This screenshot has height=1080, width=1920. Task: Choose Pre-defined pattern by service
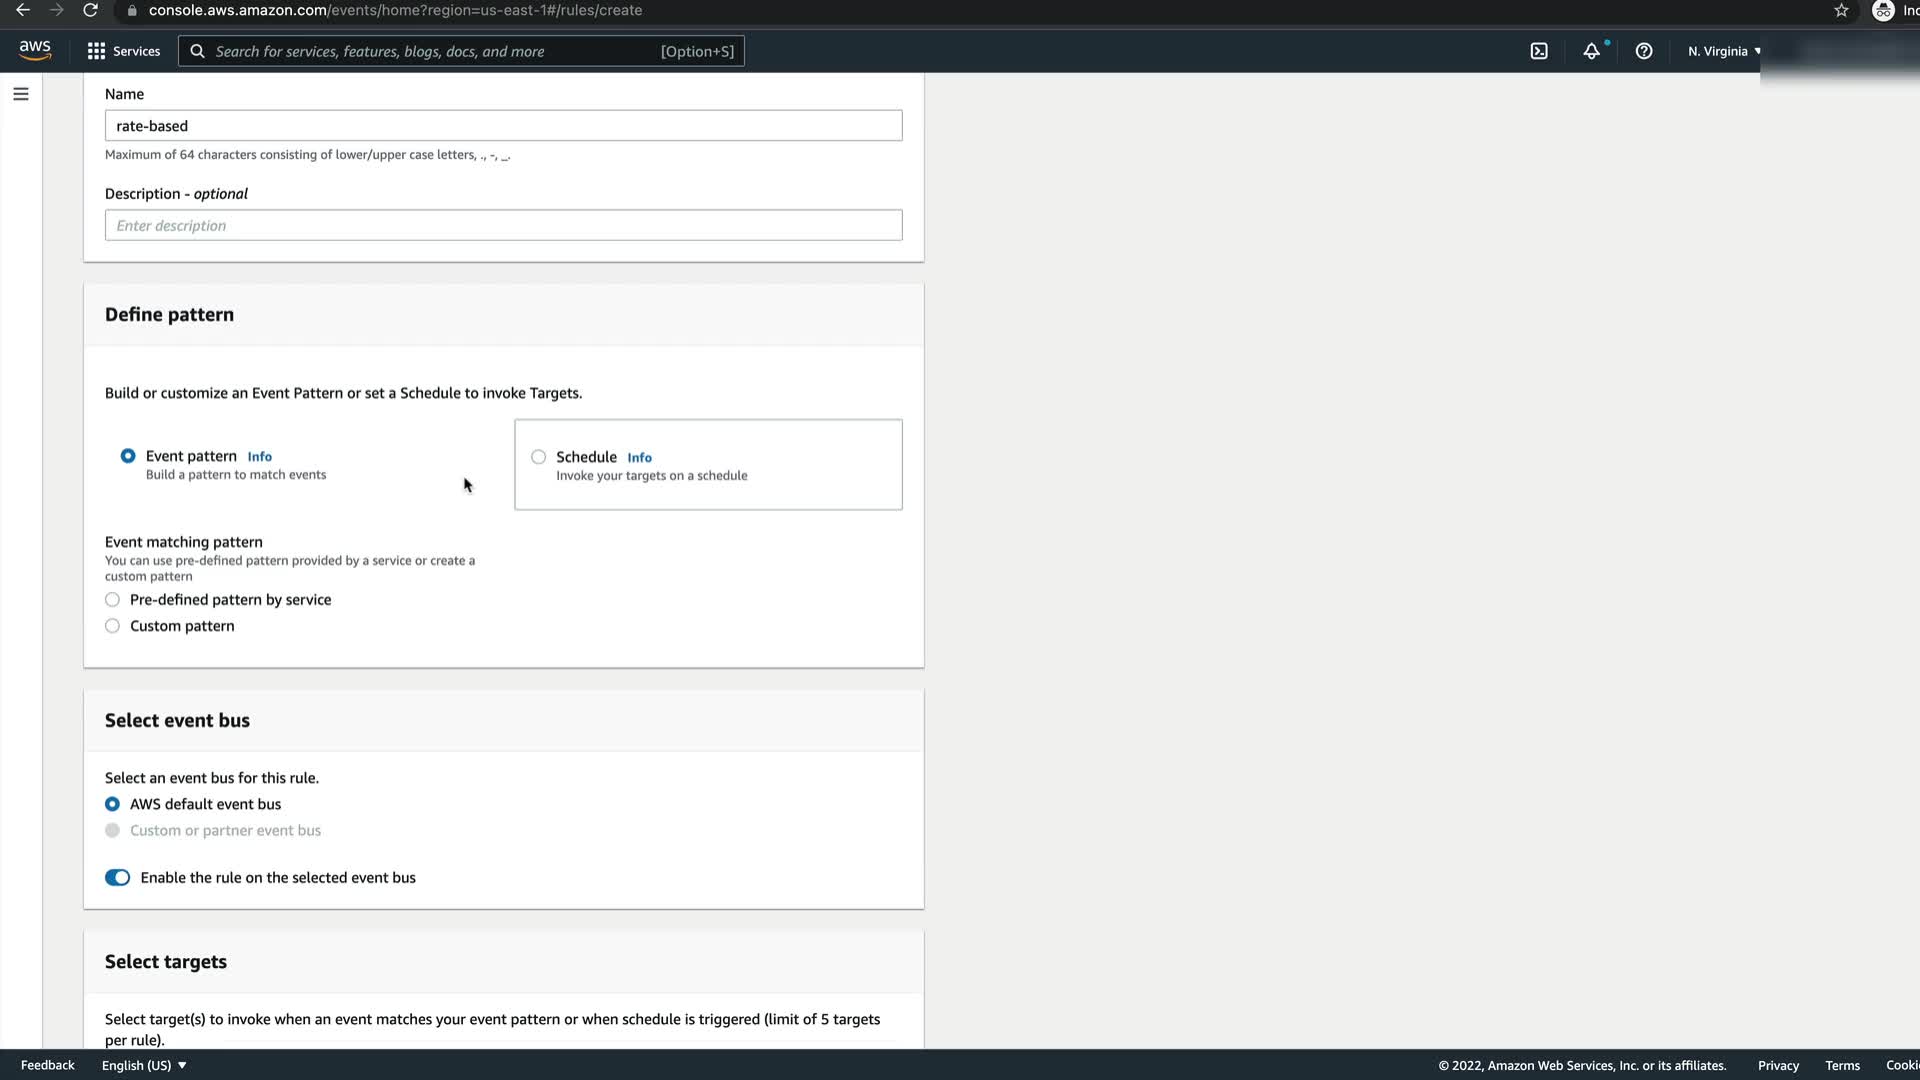tap(113, 600)
